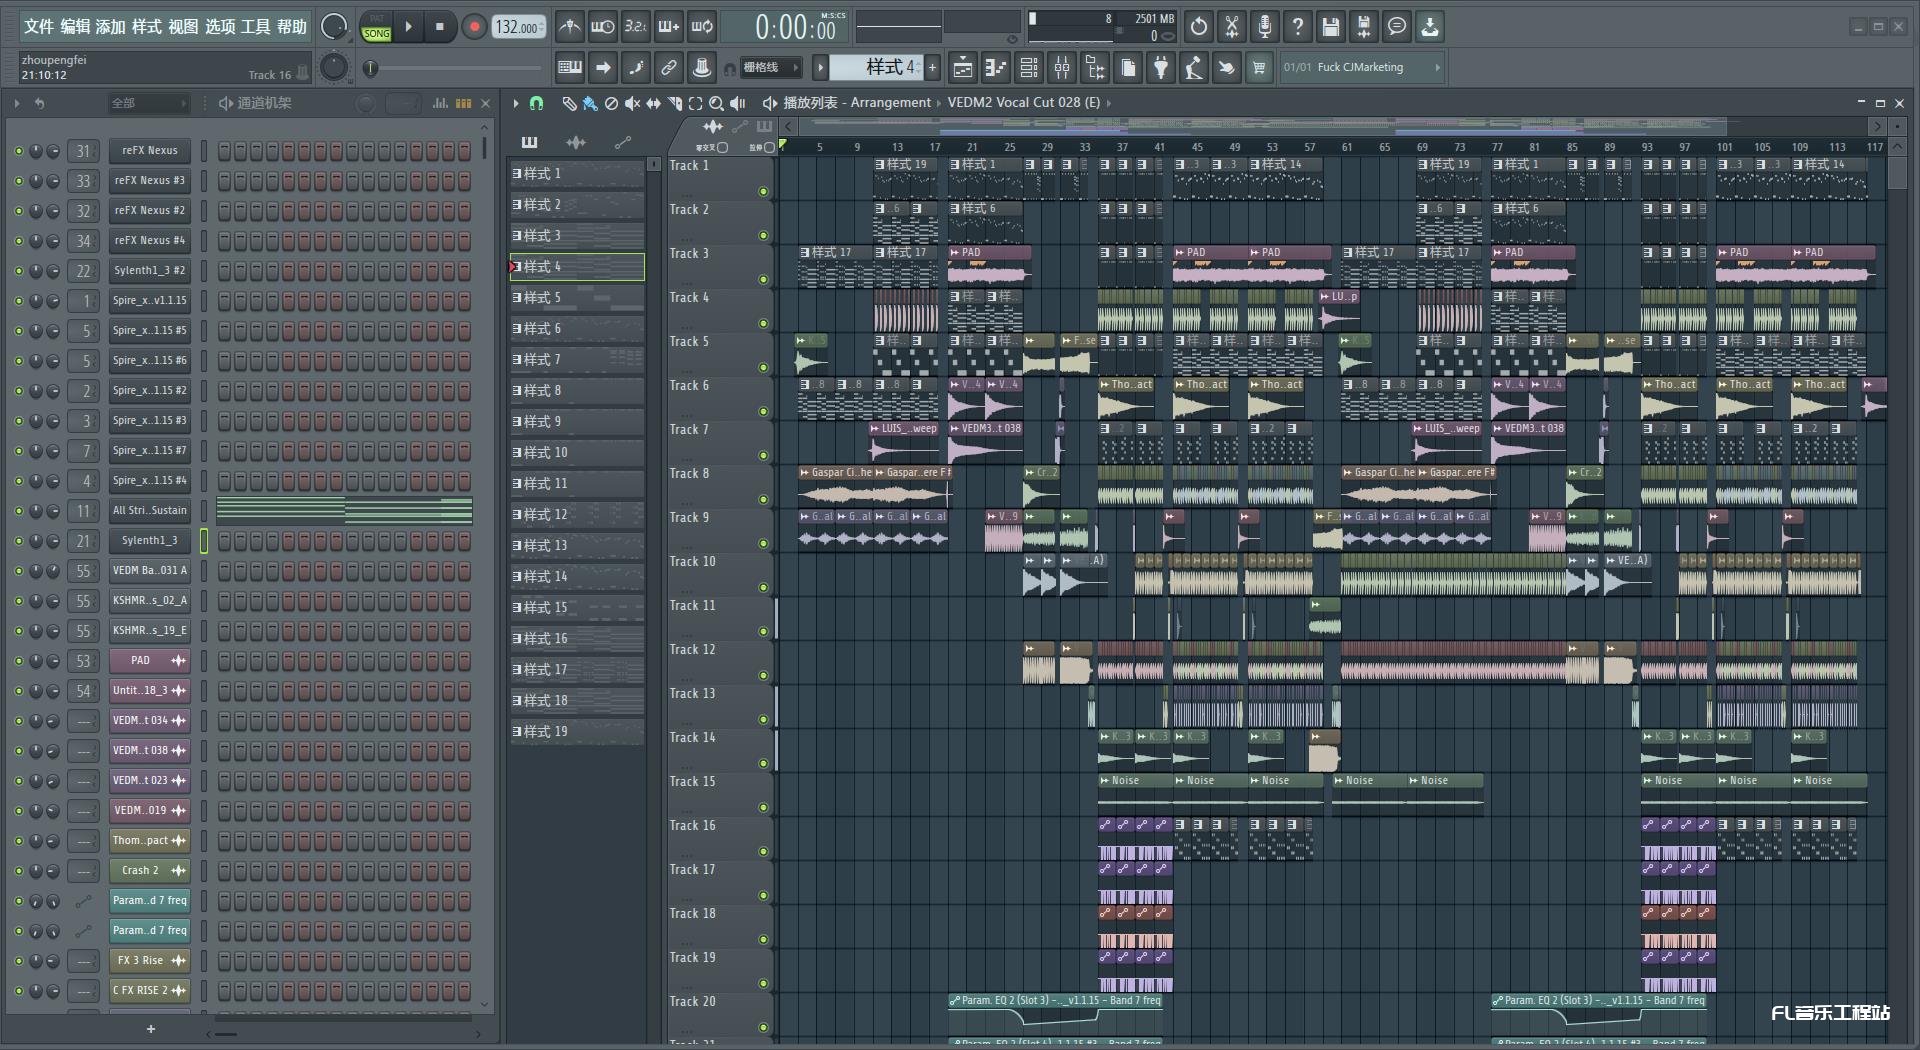The height and width of the screenshot is (1050, 1920).
Task: Mute the reFX Nexus channel
Action: pyautogui.click(x=18, y=151)
